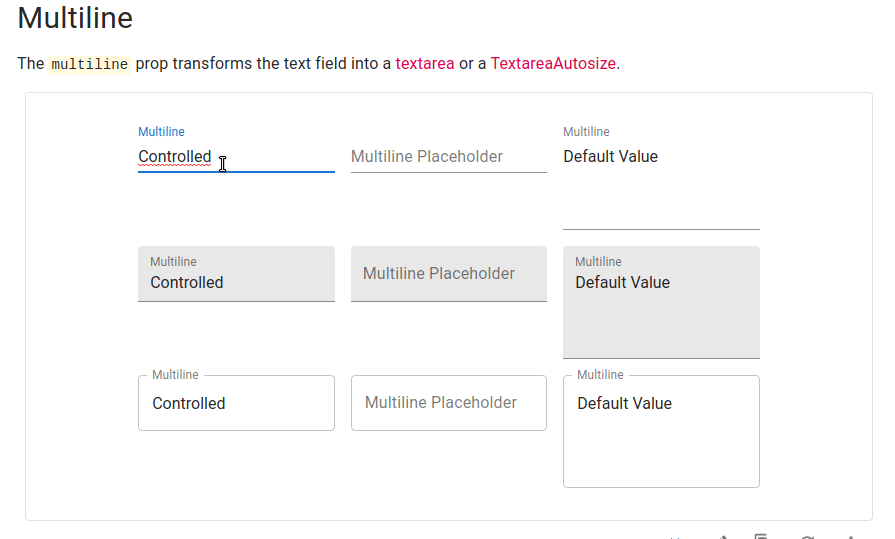Focus the outlined Controlled textarea

236,403
